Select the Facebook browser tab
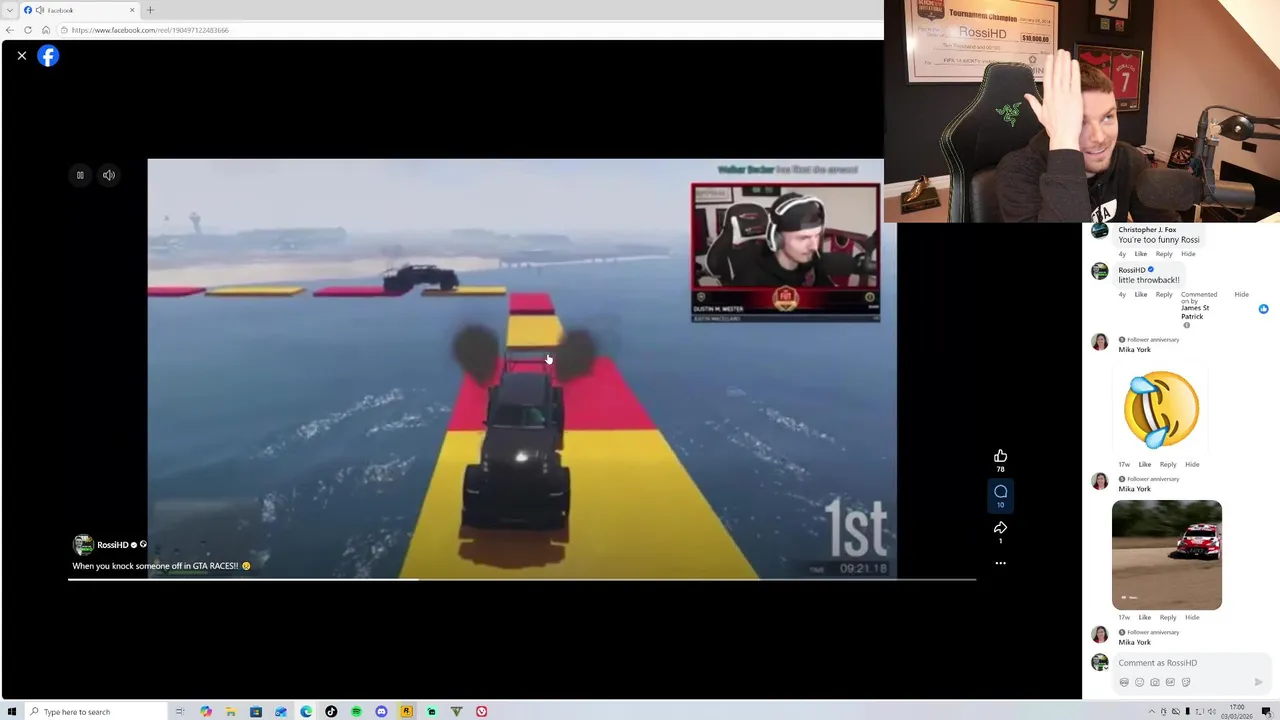Image resolution: width=1280 pixels, height=720 pixels. tap(78, 10)
